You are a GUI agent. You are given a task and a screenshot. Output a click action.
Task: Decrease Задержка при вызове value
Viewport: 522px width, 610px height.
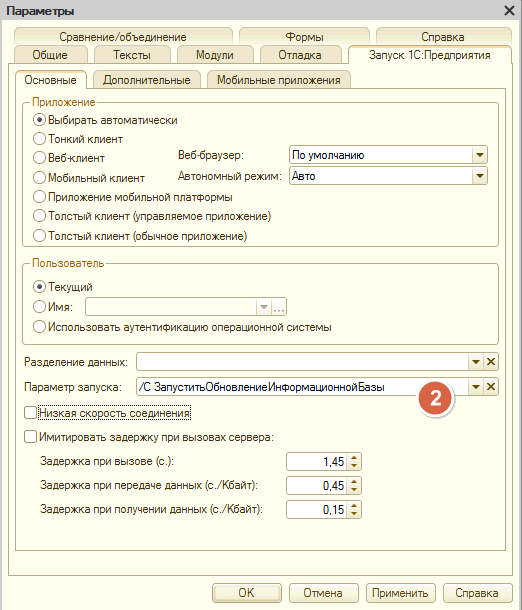pyautogui.click(x=354, y=466)
